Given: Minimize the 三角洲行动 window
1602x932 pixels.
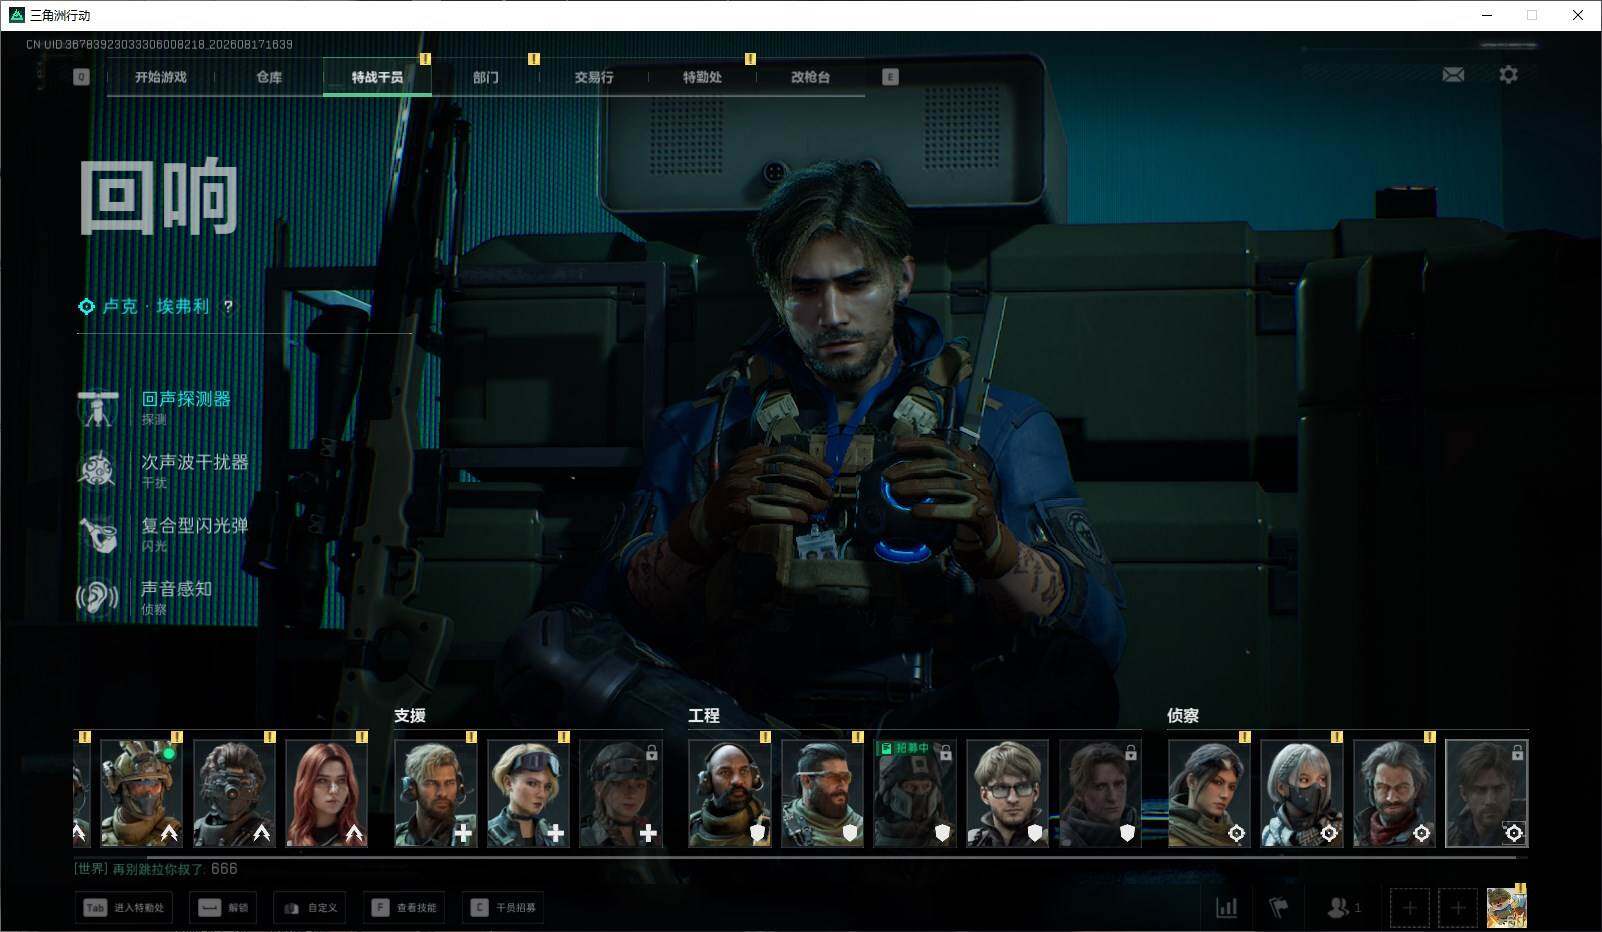Looking at the screenshot, I should 1486,15.
